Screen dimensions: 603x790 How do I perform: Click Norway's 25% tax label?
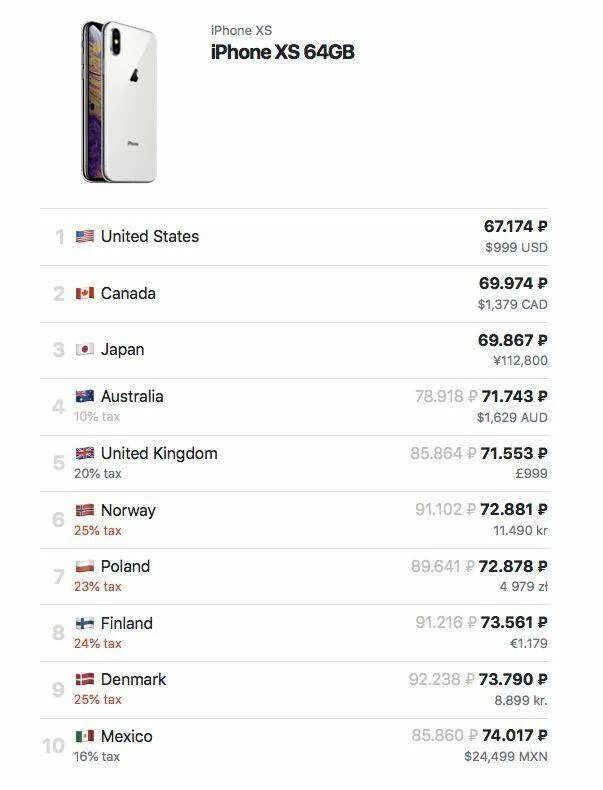tap(97, 530)
